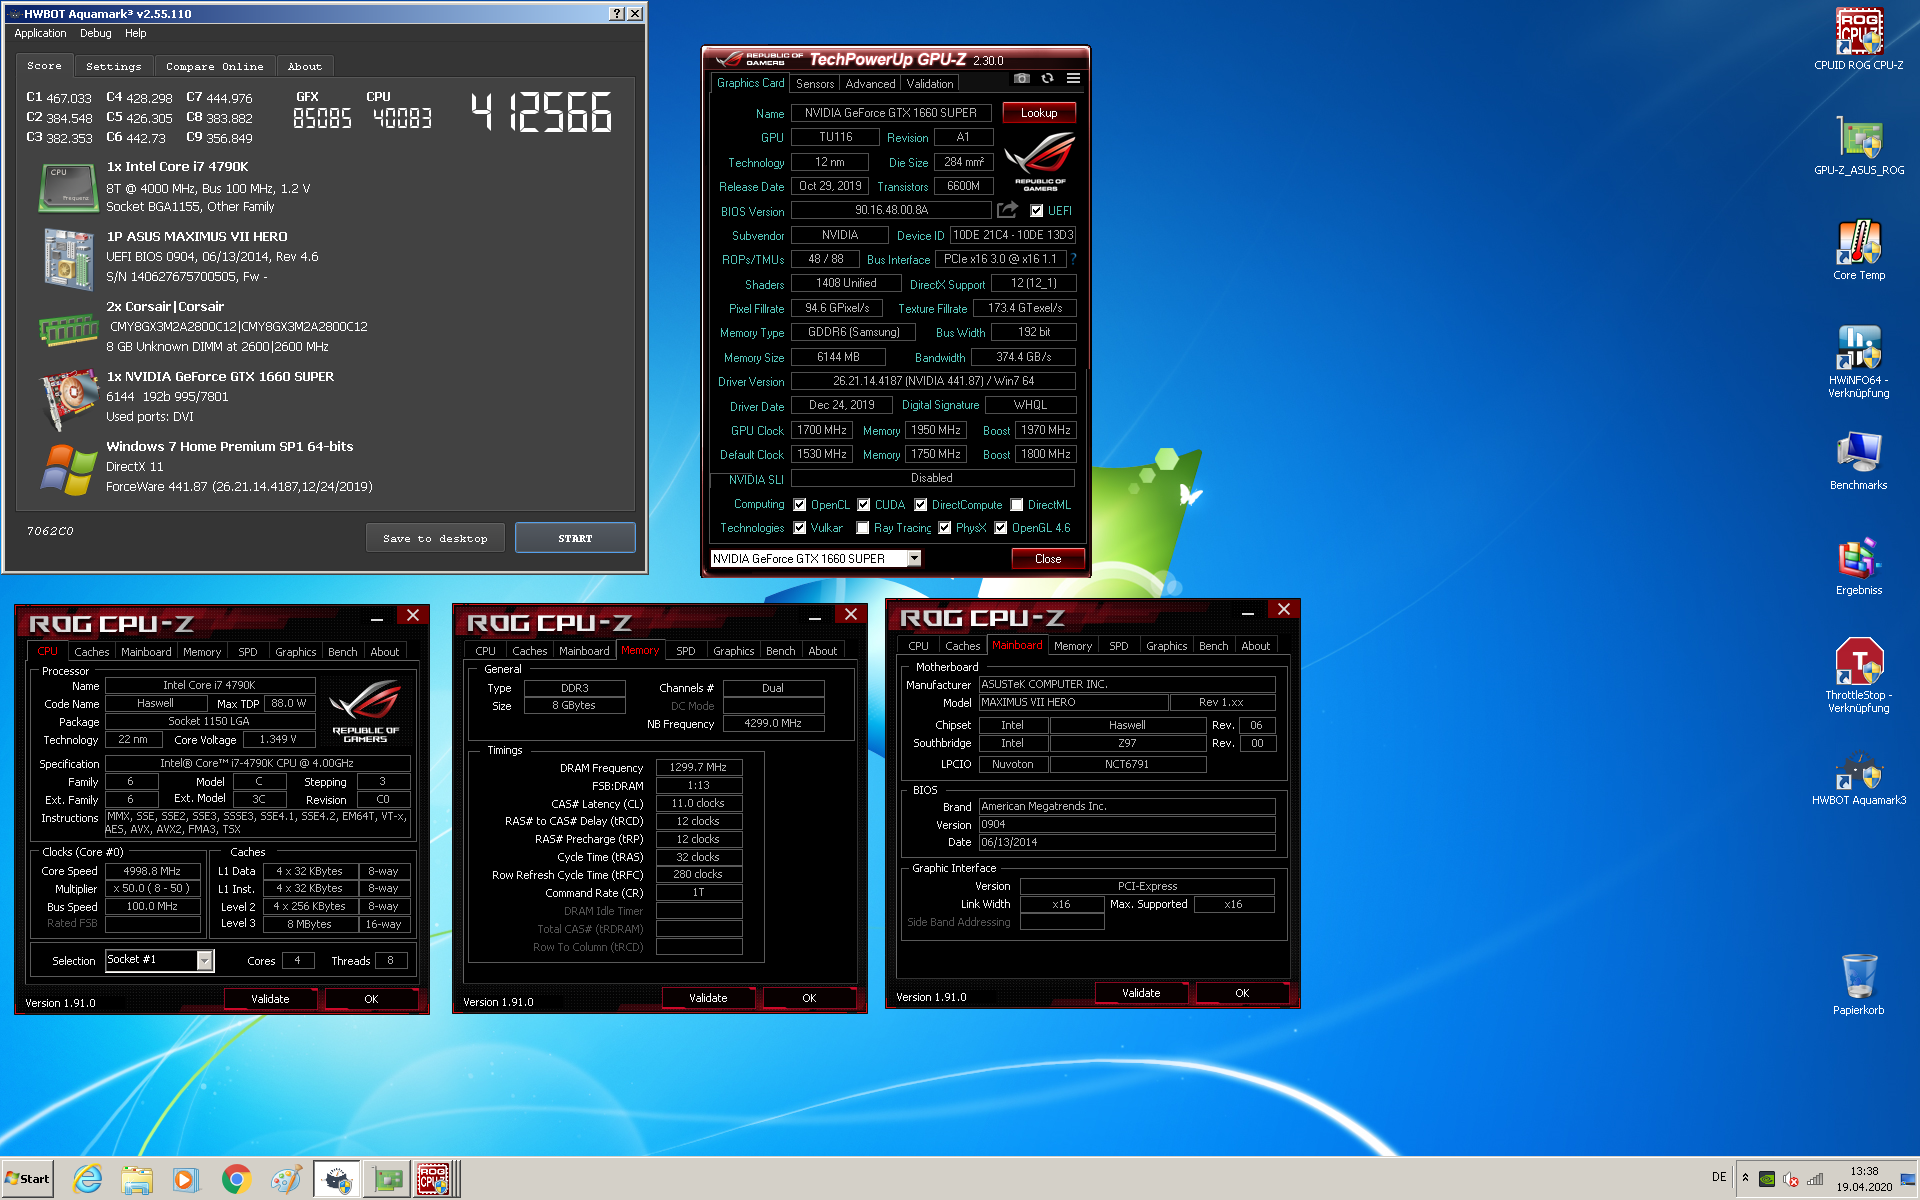The height and width of the screenshot is (1200, 1920).
Task: Open the ThrottleStop shortcut on desktop
Action: click(1858, 676)
